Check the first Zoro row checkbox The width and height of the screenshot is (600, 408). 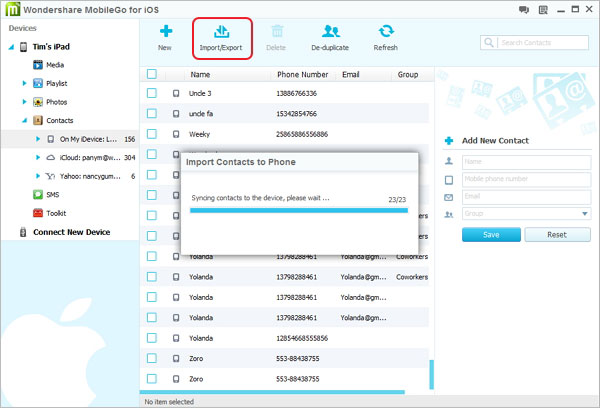[152, 358]
